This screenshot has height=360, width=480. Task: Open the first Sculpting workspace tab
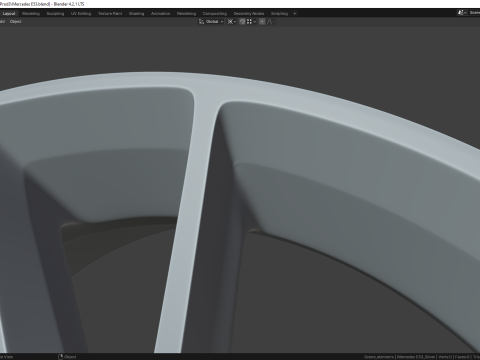pos(55,14)
